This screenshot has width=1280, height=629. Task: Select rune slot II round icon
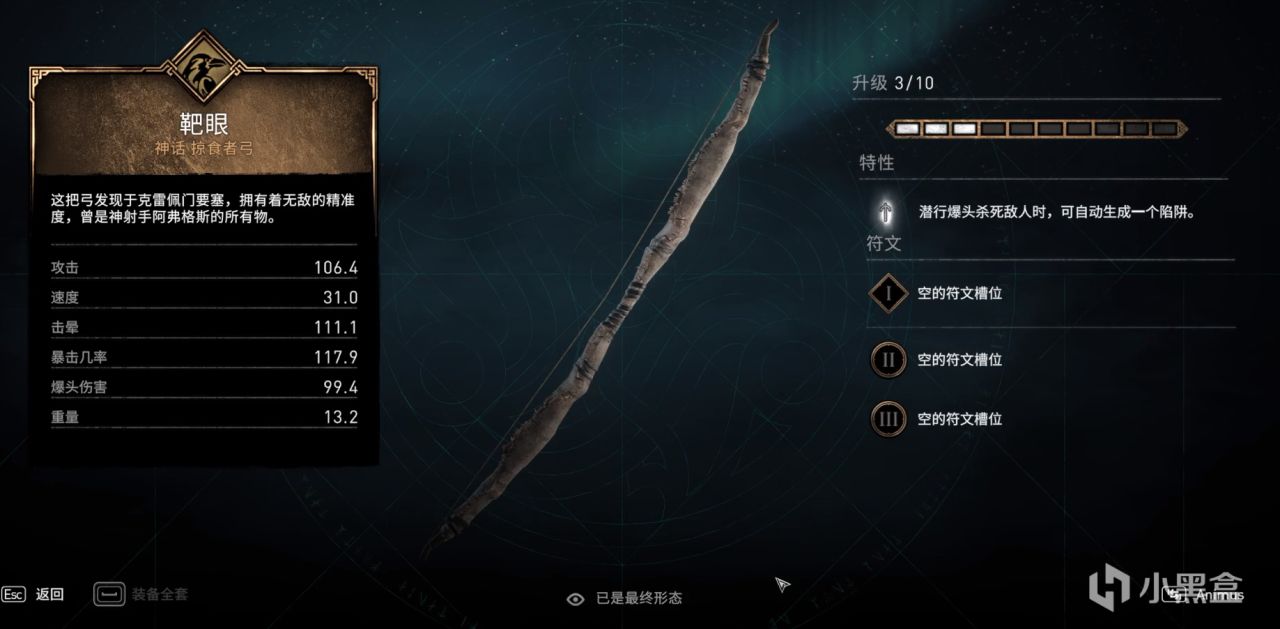pyautogui.click(x=887, y=359)
